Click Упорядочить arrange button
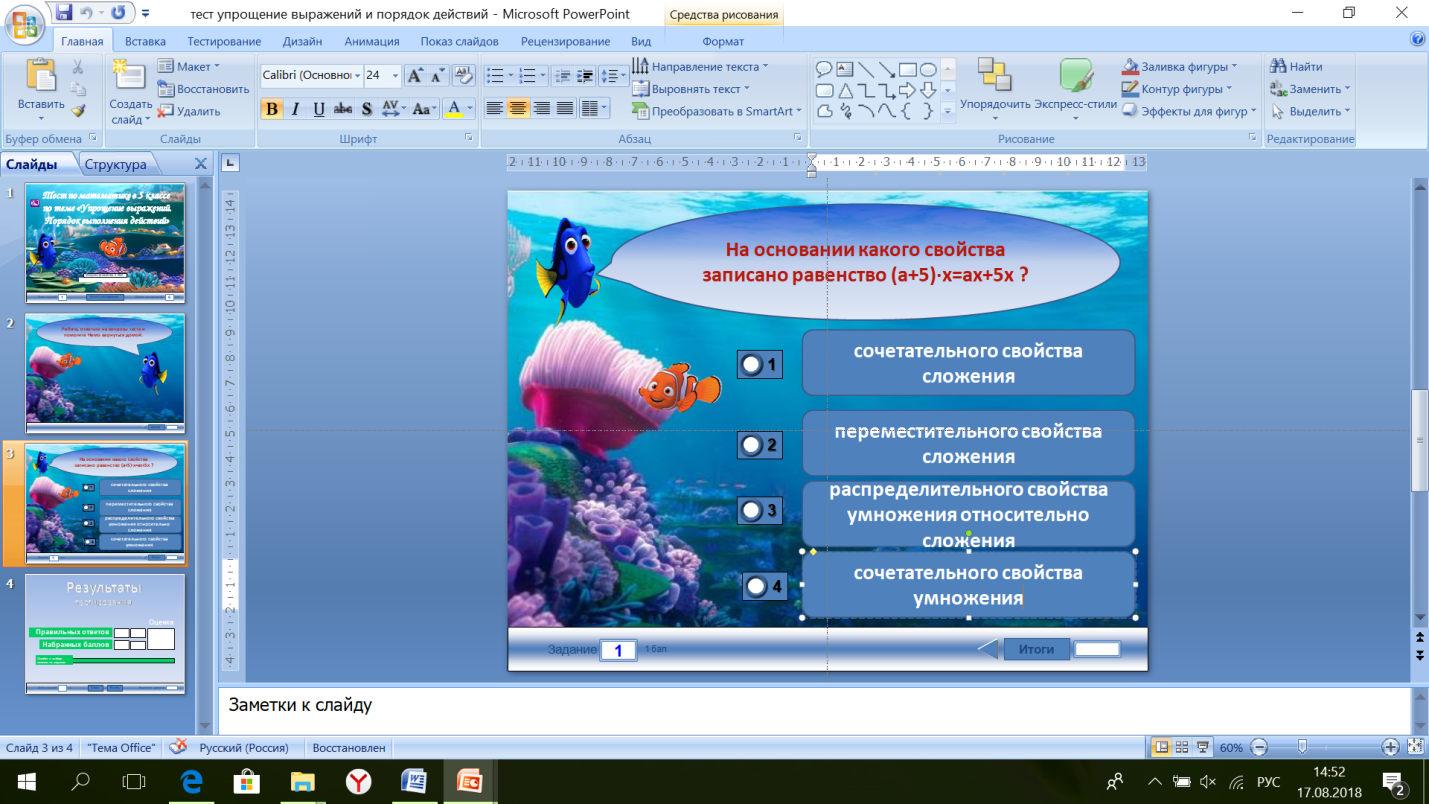 click(995, 88)
